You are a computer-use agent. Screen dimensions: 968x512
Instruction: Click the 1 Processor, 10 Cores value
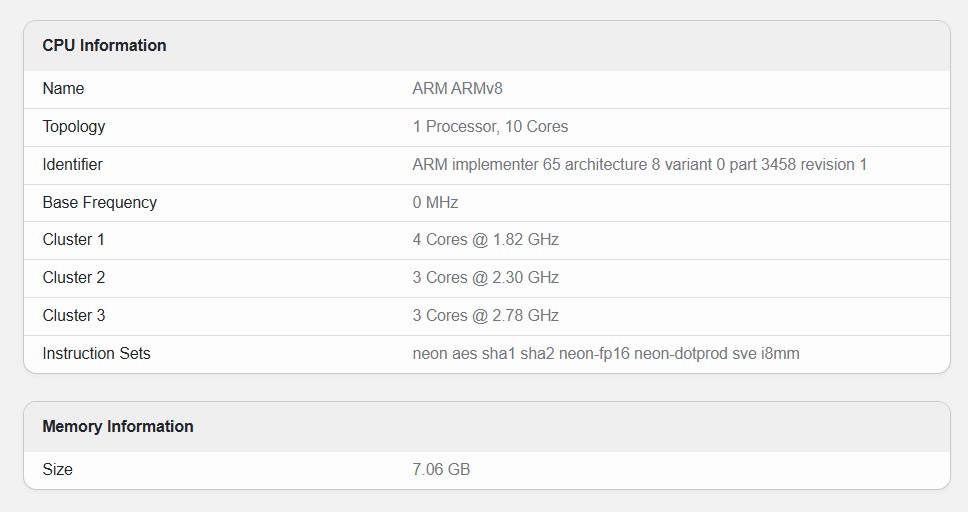click(490, 127)
